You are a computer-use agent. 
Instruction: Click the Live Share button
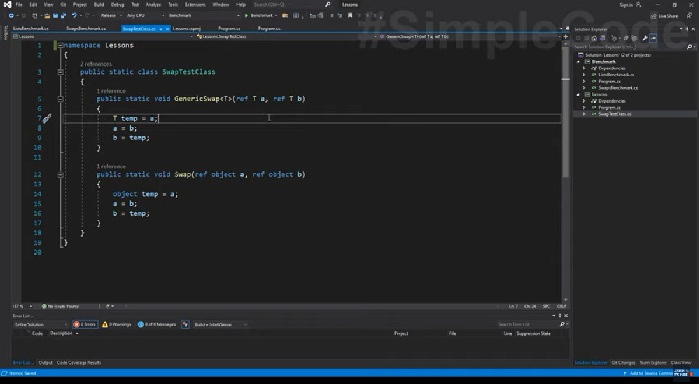(665, 16)
